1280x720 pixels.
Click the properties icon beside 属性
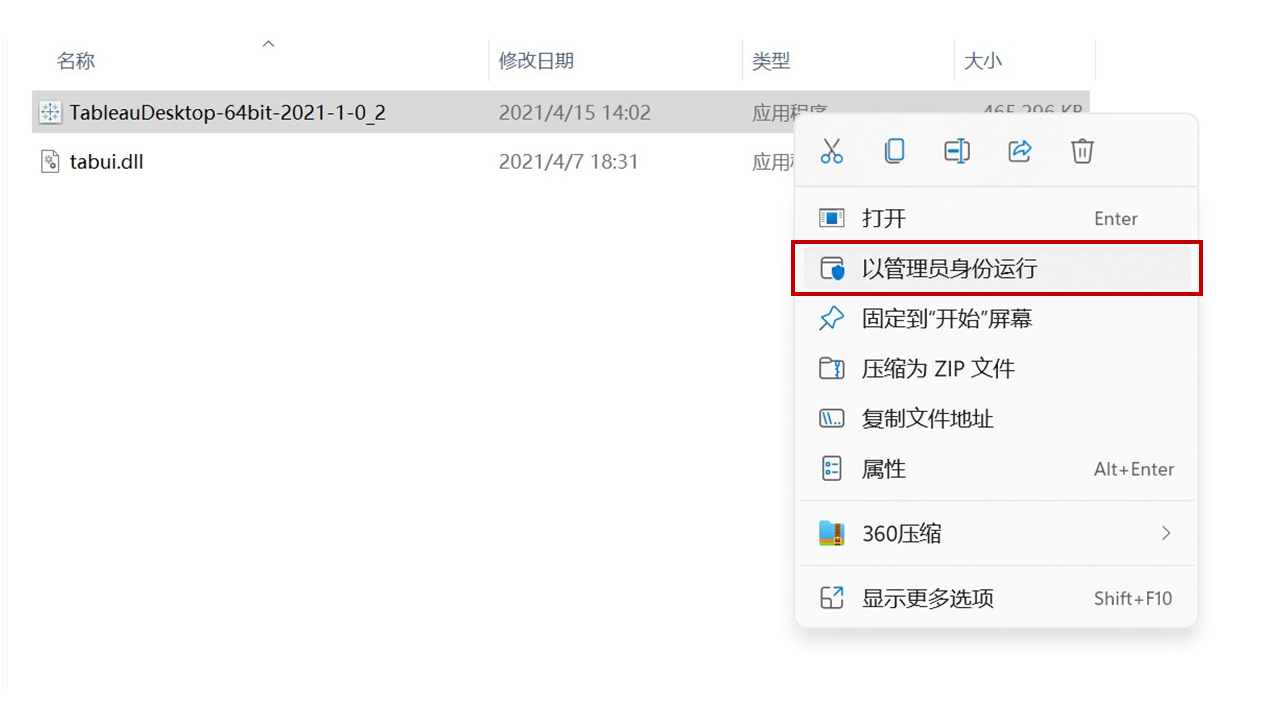832,468
